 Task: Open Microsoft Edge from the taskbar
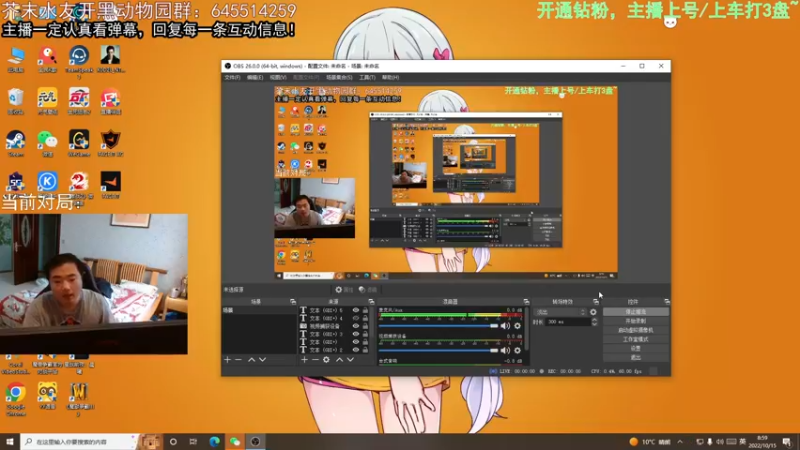[x=214, y=442]
